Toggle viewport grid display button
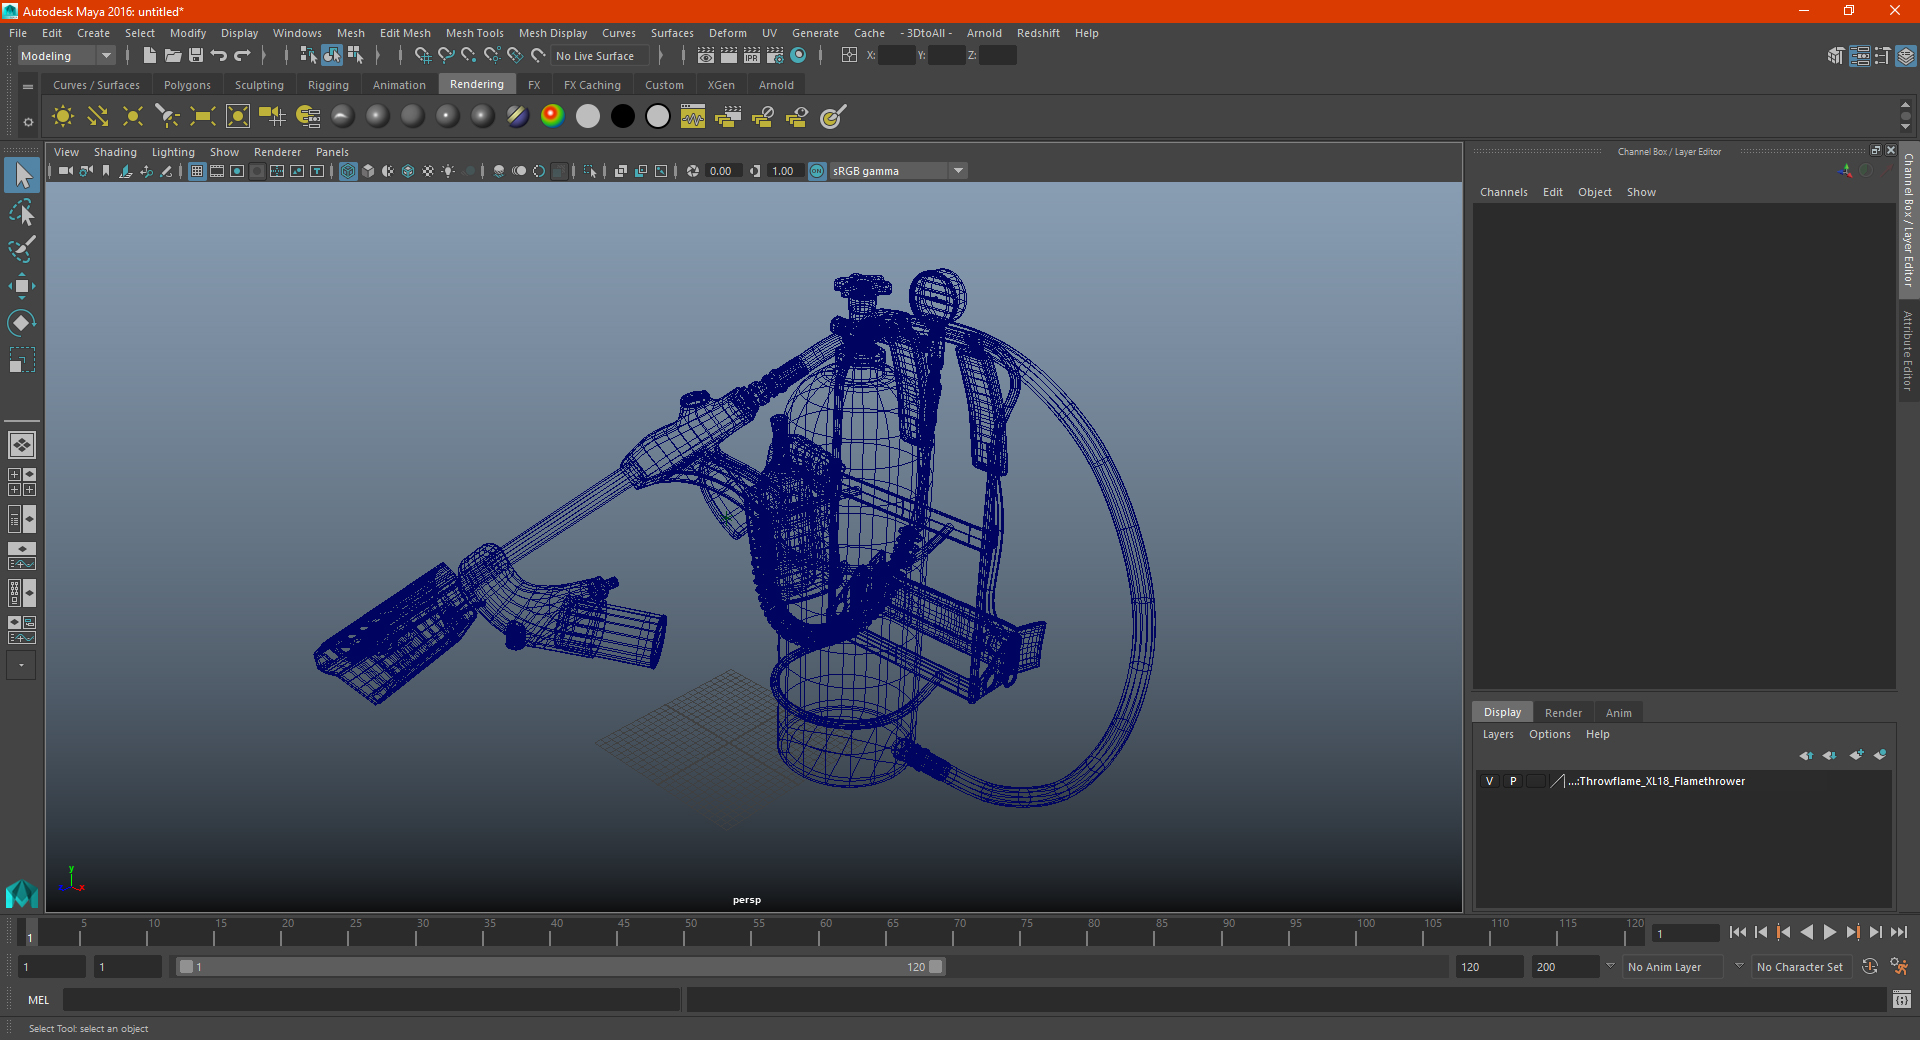1920x1040 pixels. [x=197, y=171]
